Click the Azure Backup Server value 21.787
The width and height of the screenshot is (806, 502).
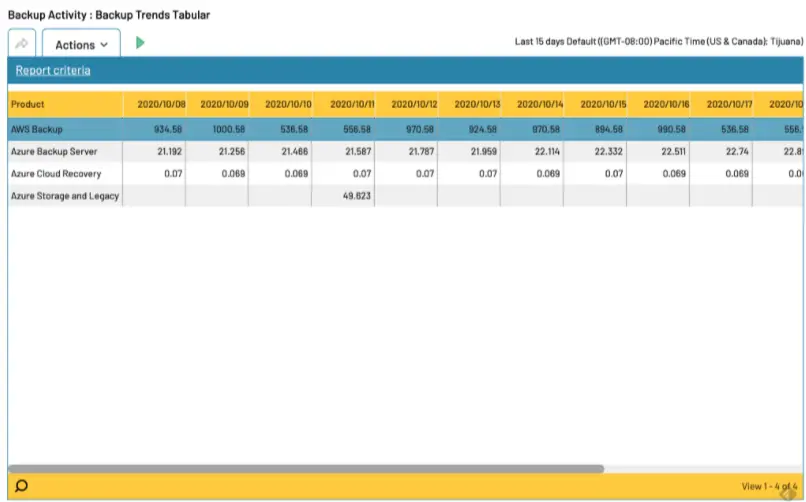pos(421,152)
